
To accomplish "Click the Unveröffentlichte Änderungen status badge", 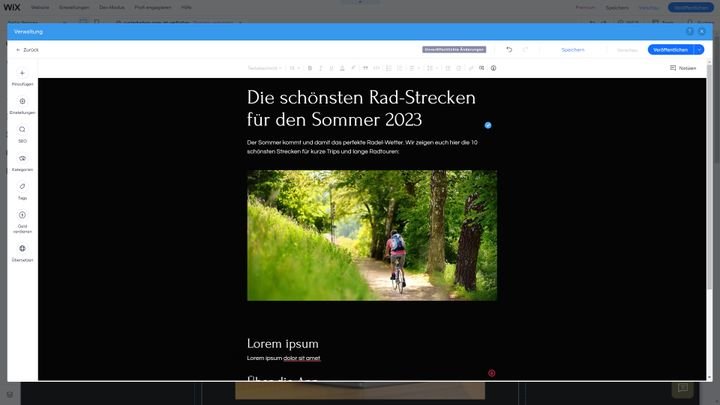I will [x=454, y=50].
